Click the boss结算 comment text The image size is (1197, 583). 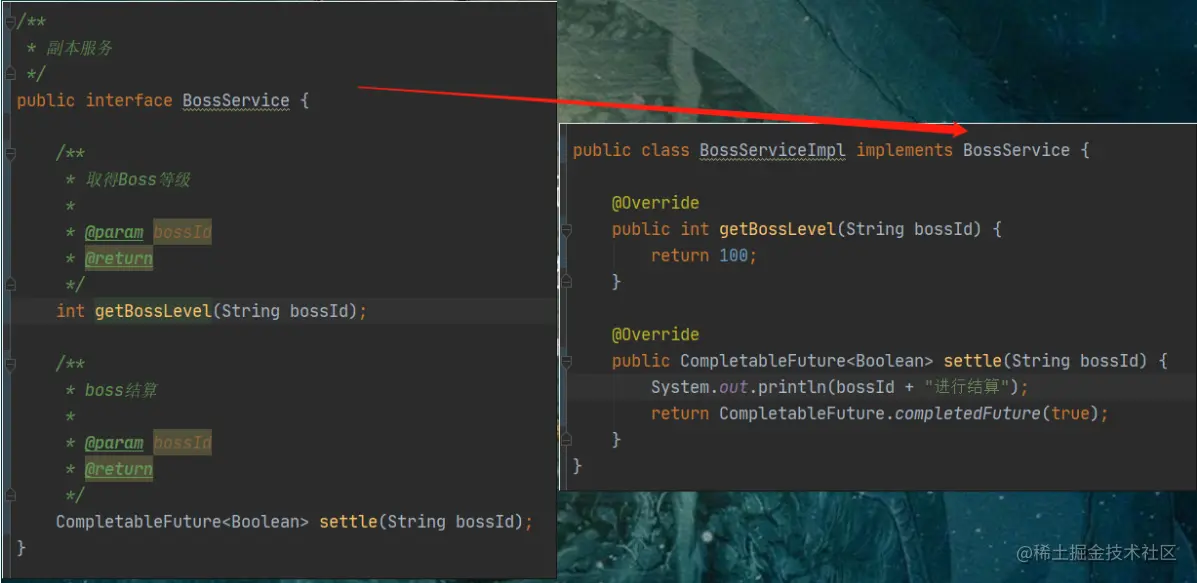(x=121, y=391)
